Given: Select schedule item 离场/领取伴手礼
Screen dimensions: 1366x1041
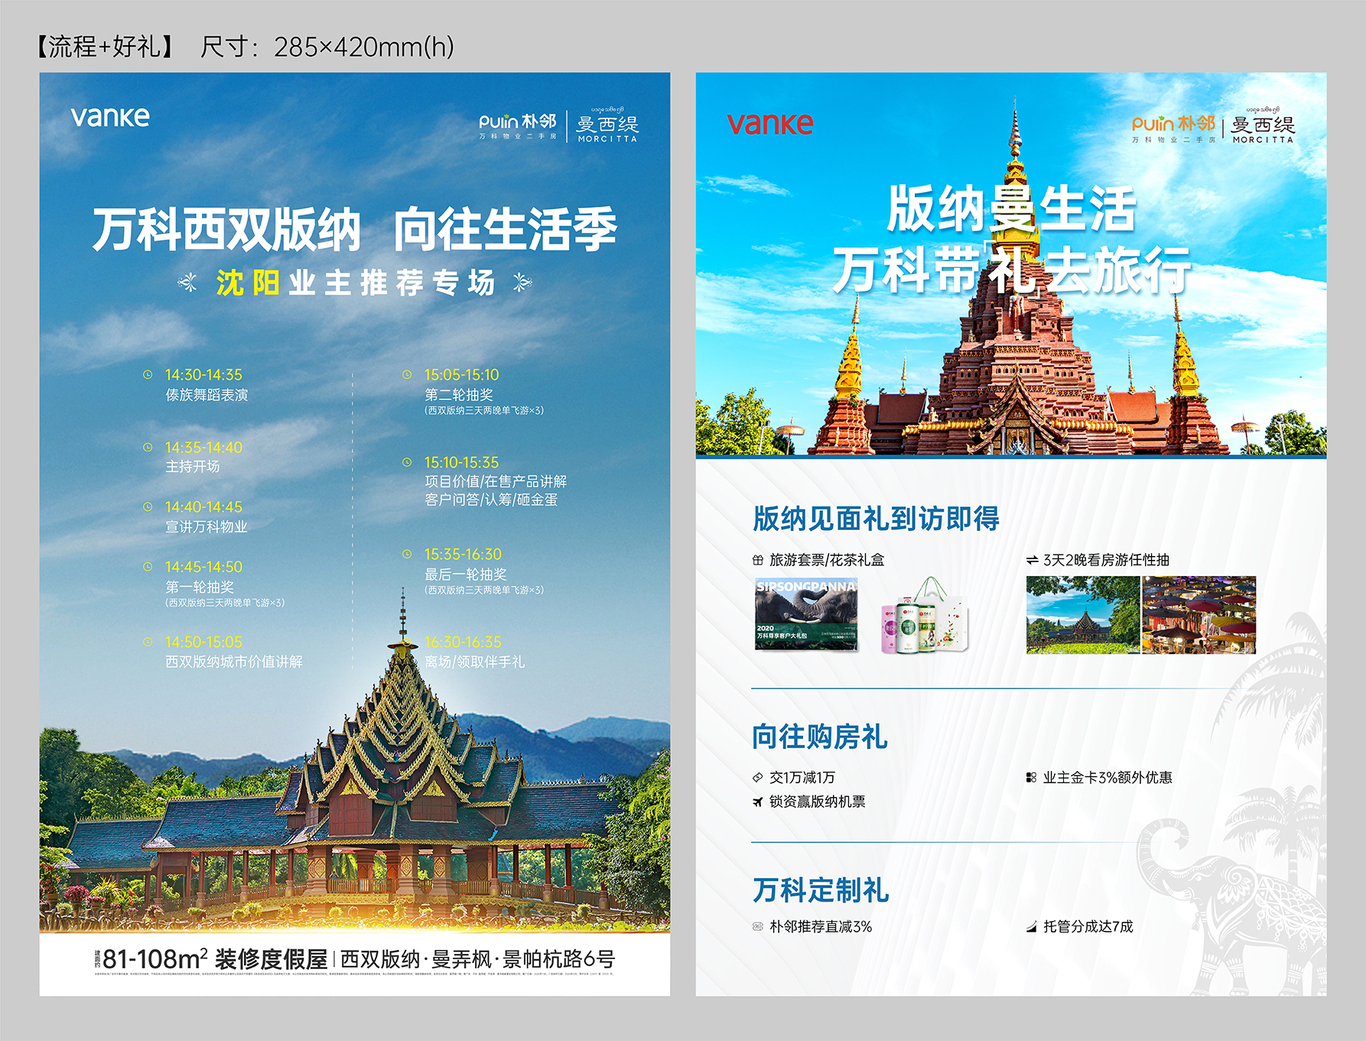Looking at the screenshot, I should [x=474, y=662].
